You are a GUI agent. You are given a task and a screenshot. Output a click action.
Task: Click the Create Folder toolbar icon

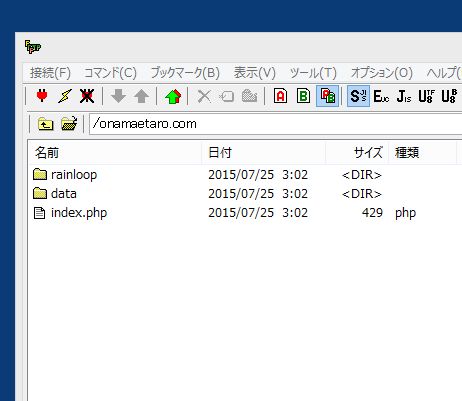pos(249,96)
